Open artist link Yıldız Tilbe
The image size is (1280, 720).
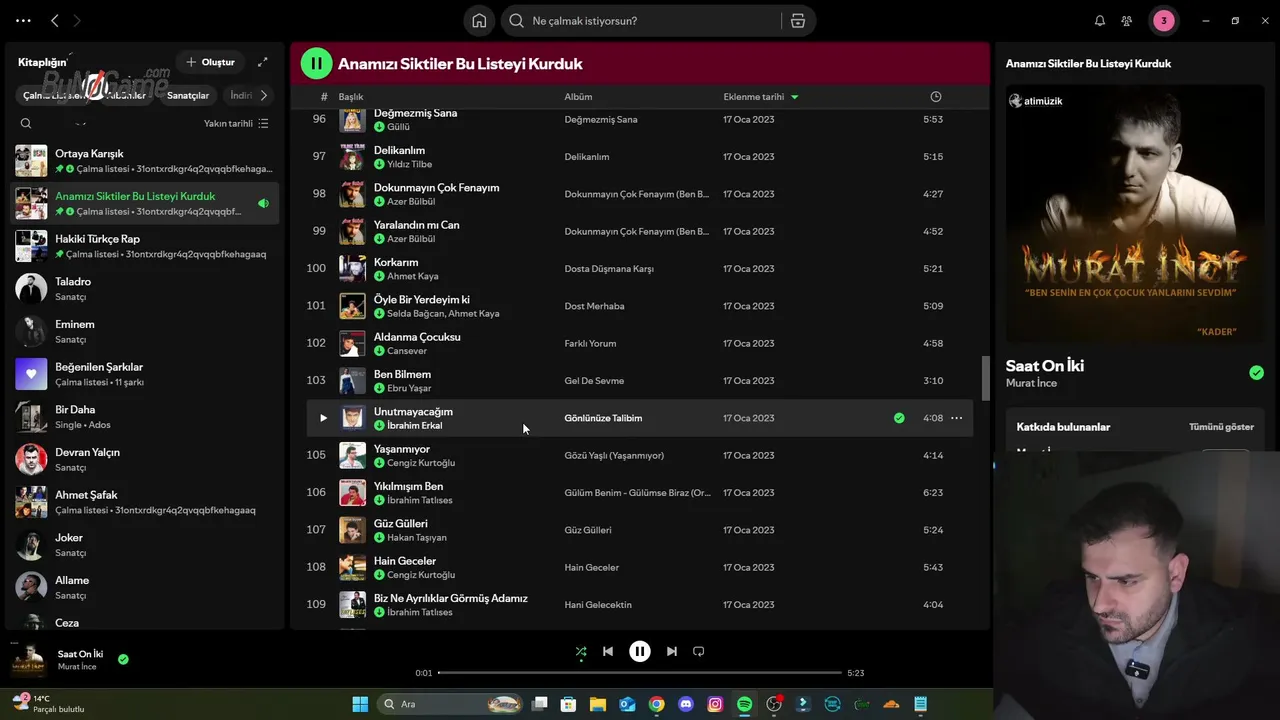click(409, 164)
